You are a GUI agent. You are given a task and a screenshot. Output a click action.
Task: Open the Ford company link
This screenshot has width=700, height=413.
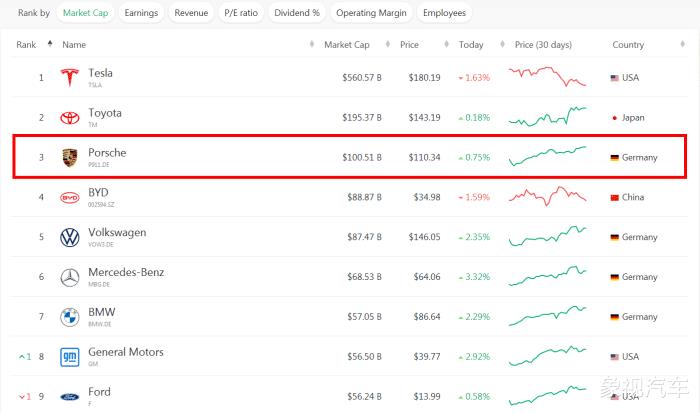point(99,392)
